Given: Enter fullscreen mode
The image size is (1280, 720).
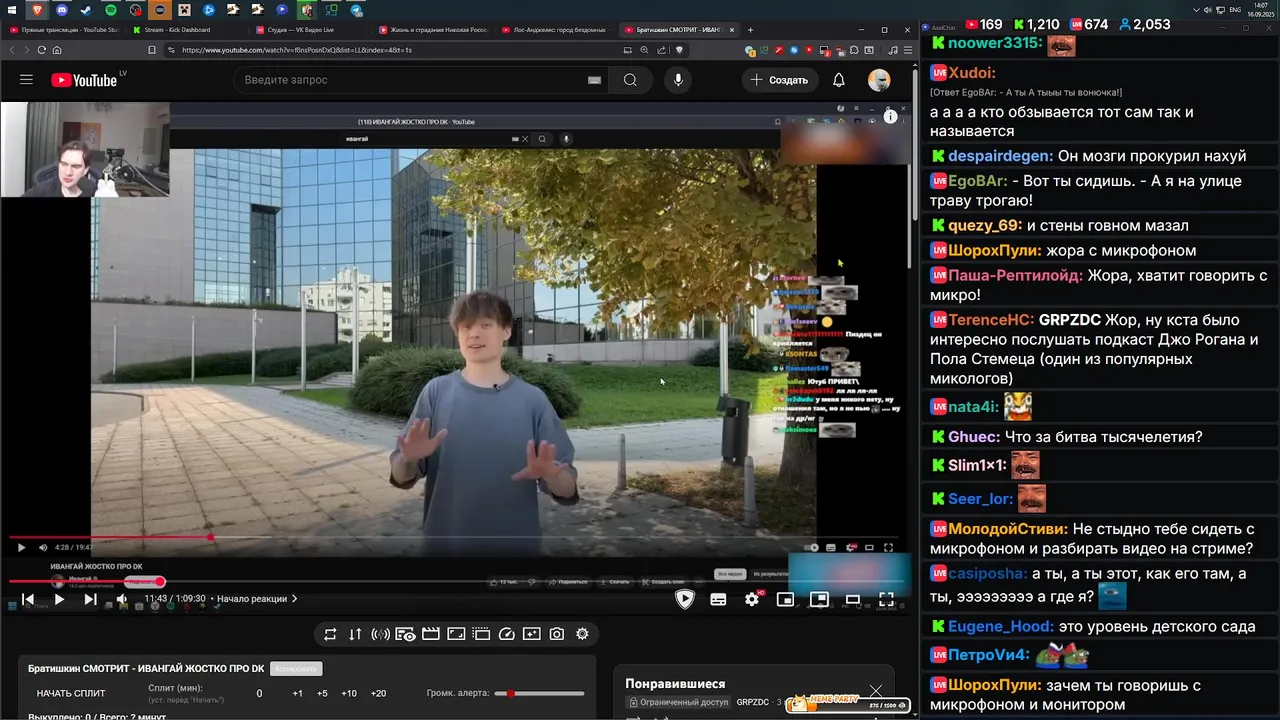Looking at the screenshot, I should [x=886, y=599].
